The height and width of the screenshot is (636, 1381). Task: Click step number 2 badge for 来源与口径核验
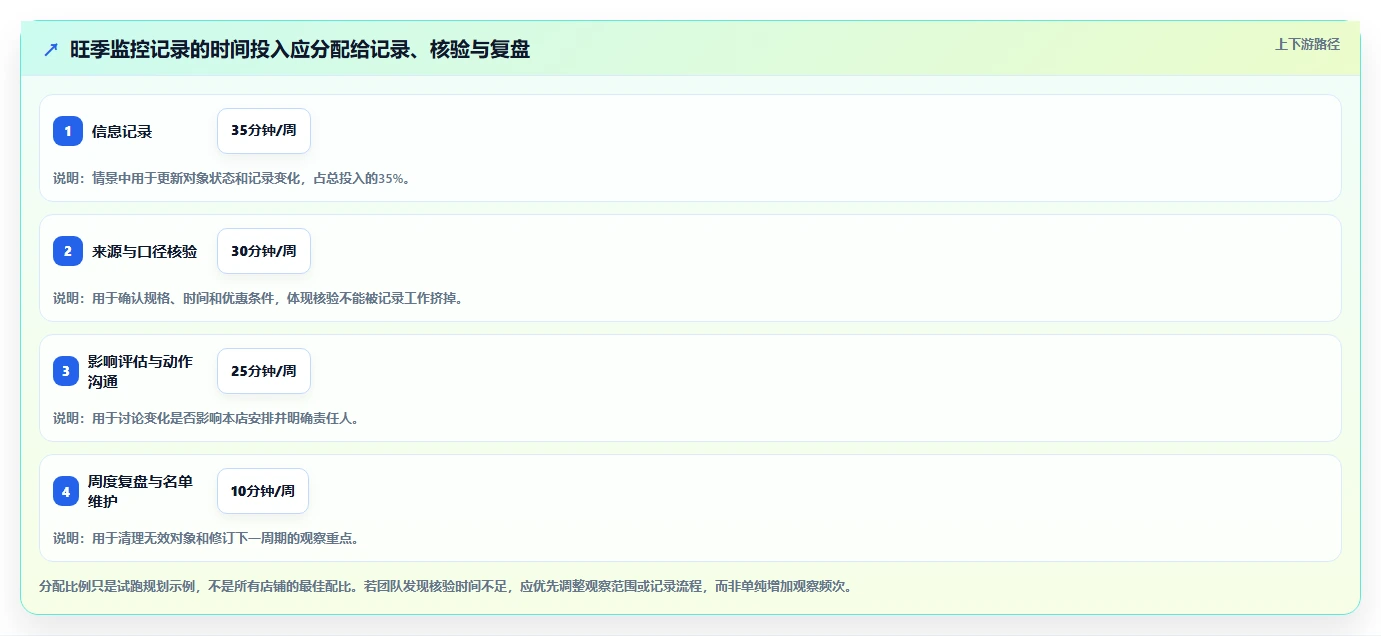(x=68, y=251)
